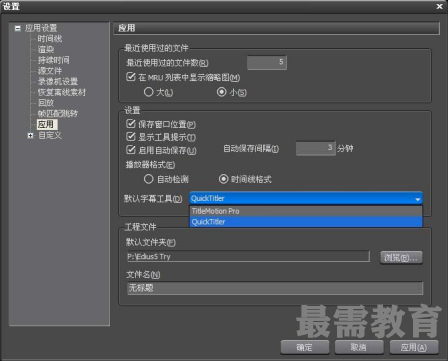448x361 pixels.
Task: Toggle 显示工具提示 checkbox
Action: 130,137
